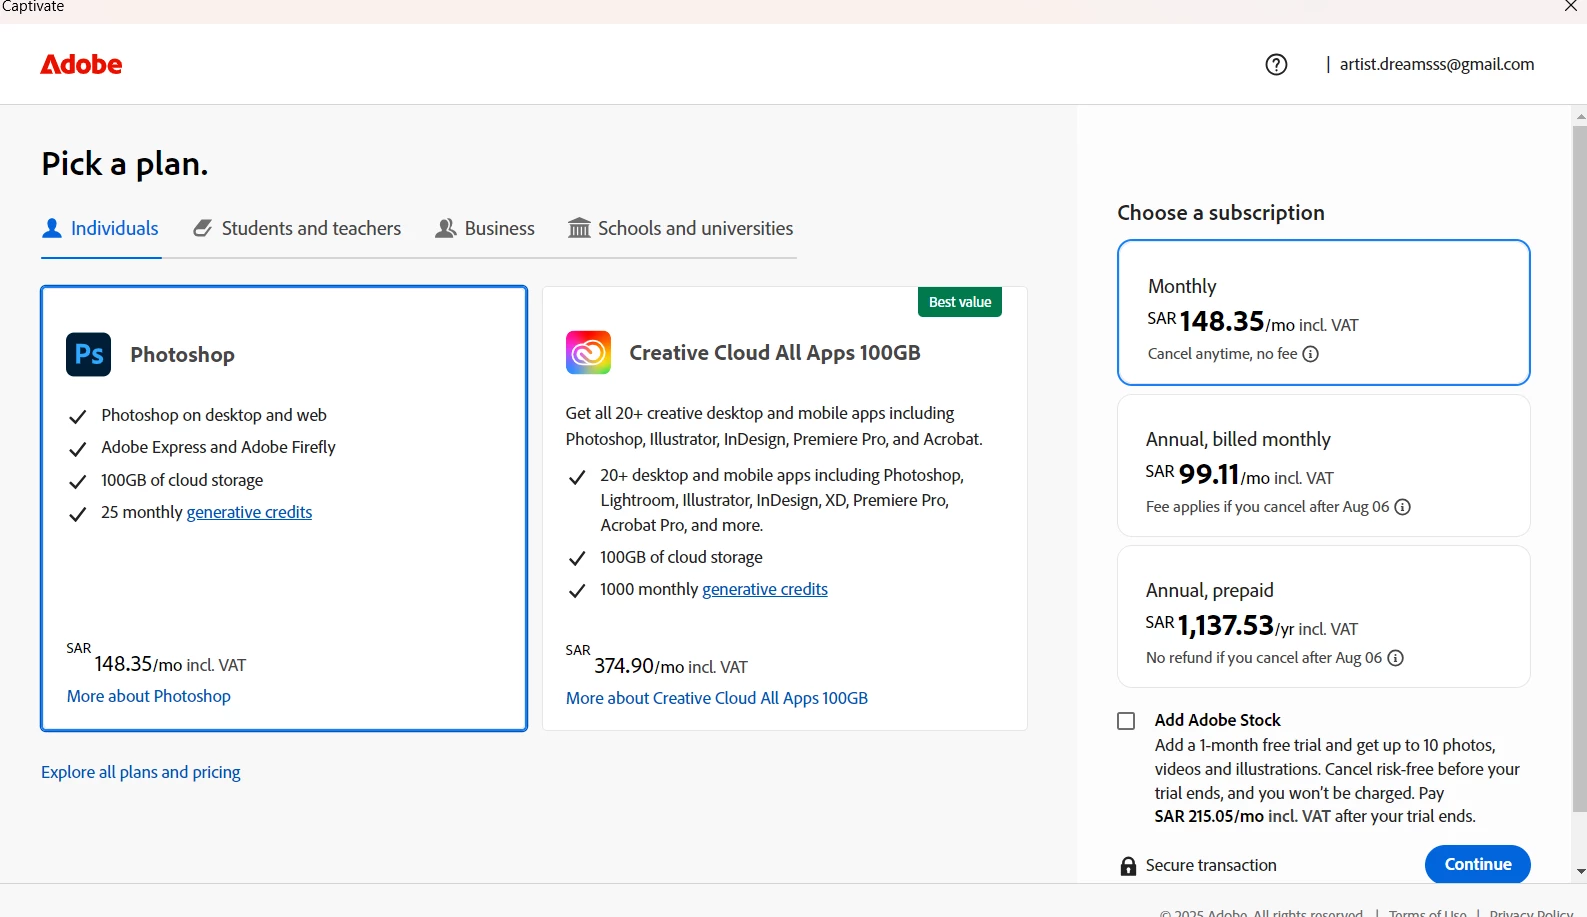The height and width of the screenshot is (917, 1587).
Task: Click the Secure transaction padlock icon
Action: [1128, 866]
